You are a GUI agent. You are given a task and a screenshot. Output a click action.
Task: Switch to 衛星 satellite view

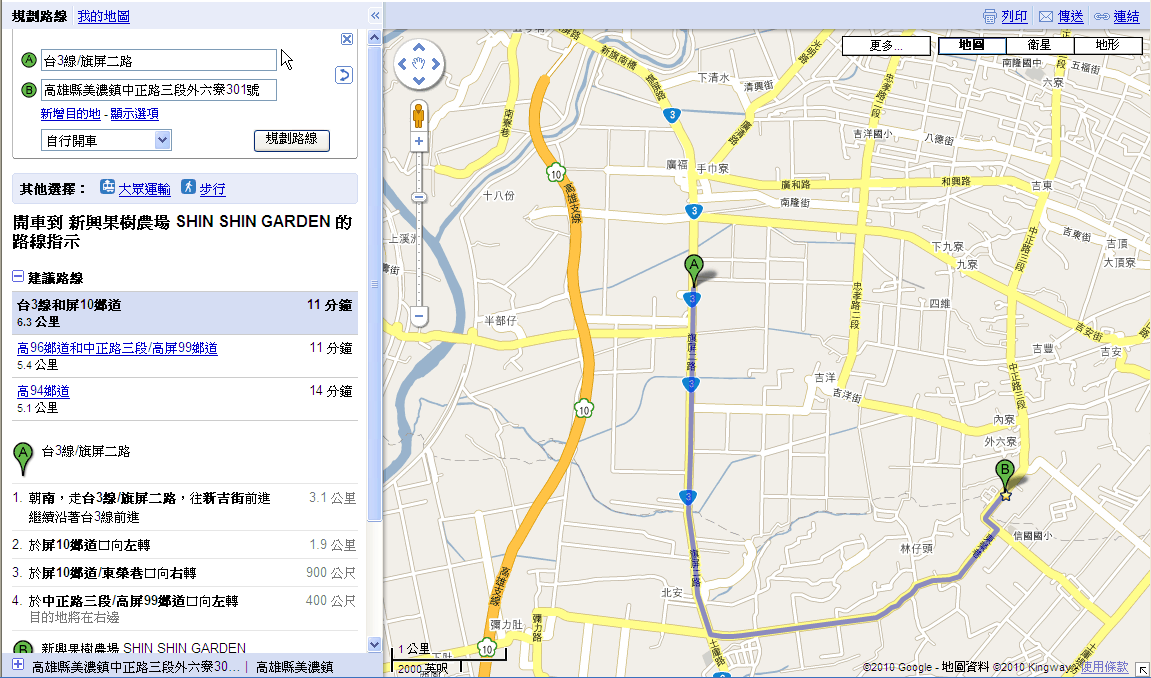coord(1039,45)
